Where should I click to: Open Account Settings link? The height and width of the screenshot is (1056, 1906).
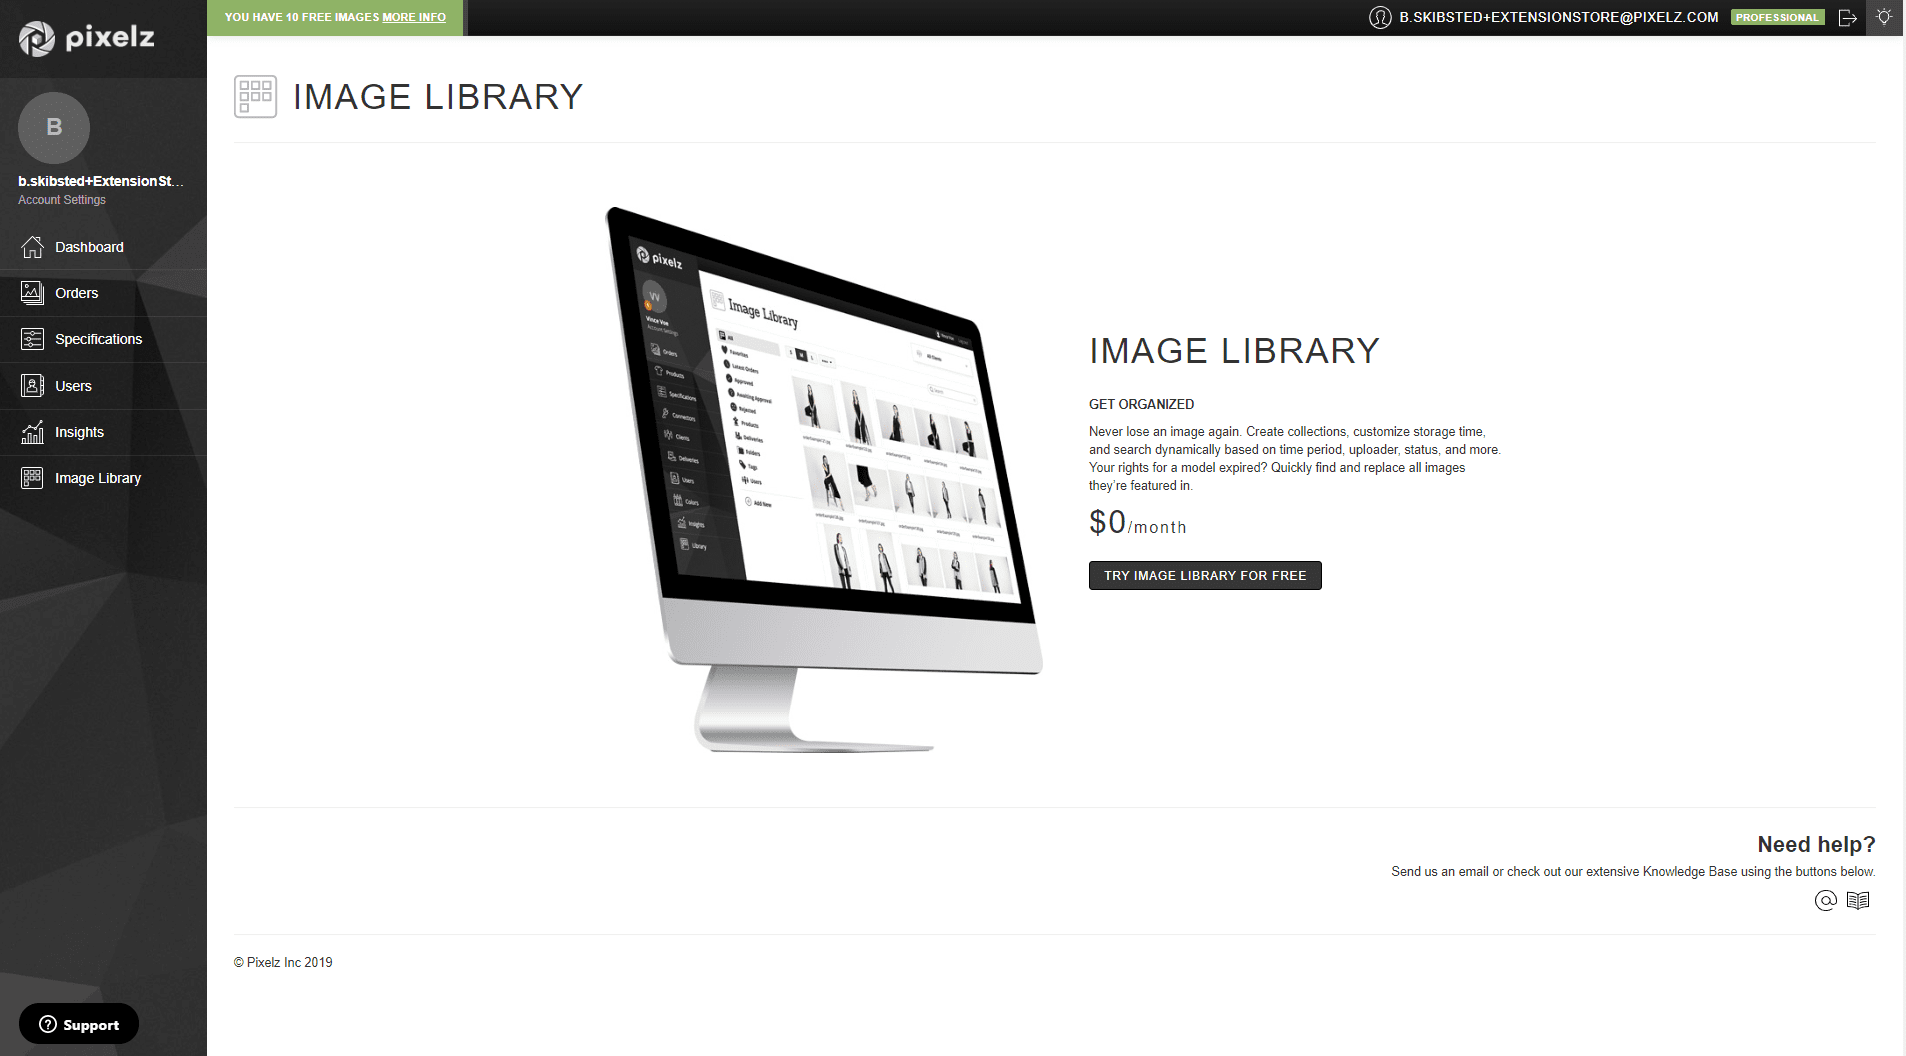[x=62, y=200]
